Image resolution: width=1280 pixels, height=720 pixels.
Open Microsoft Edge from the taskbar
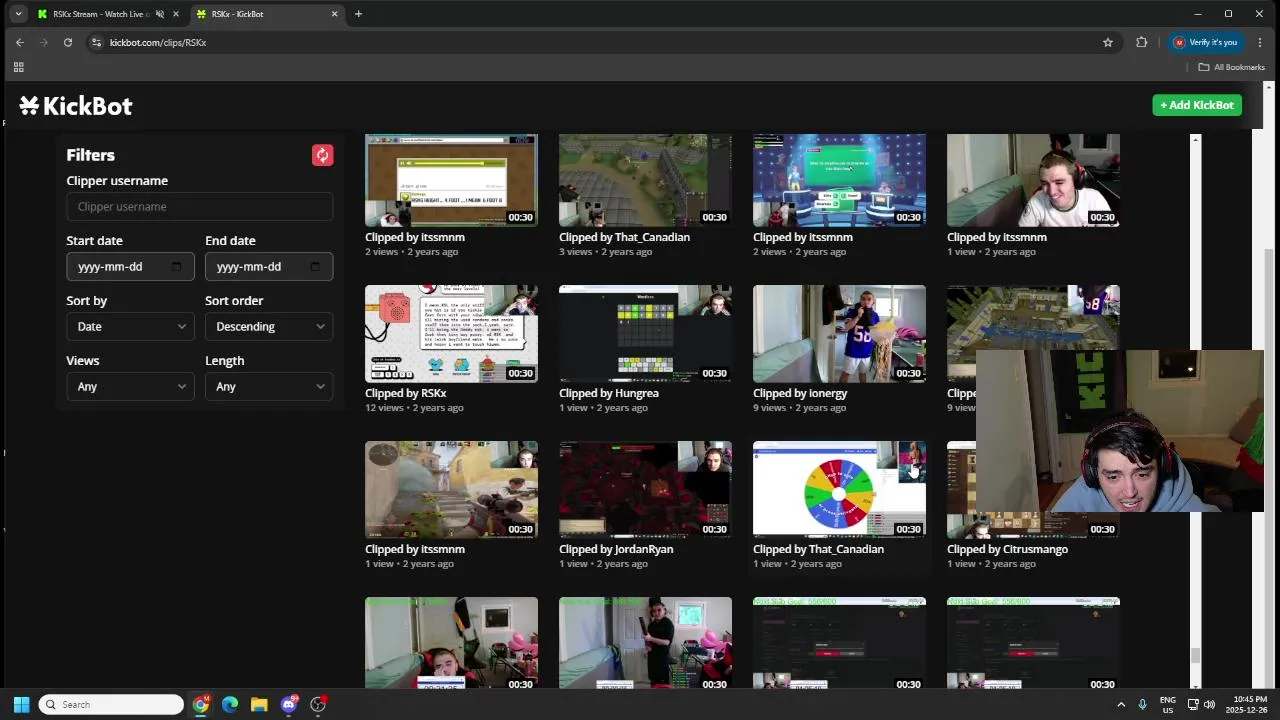pyautogui.click(x=230, y=704)
